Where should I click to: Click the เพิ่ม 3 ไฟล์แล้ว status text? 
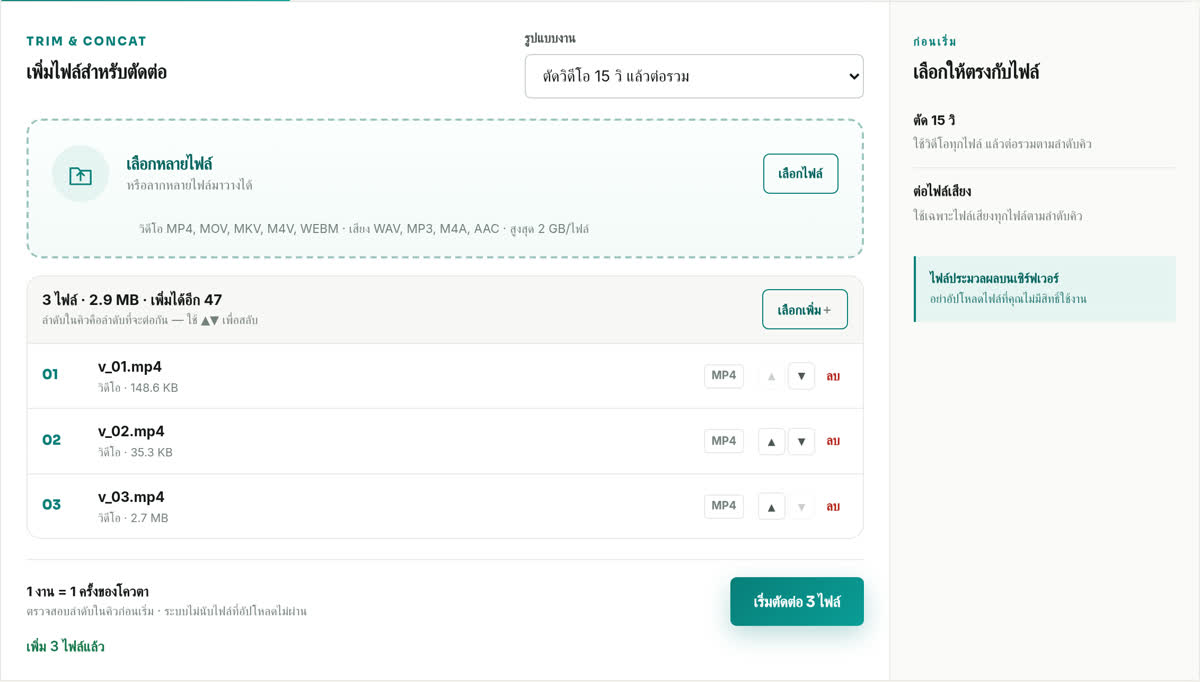pos(65,647)
